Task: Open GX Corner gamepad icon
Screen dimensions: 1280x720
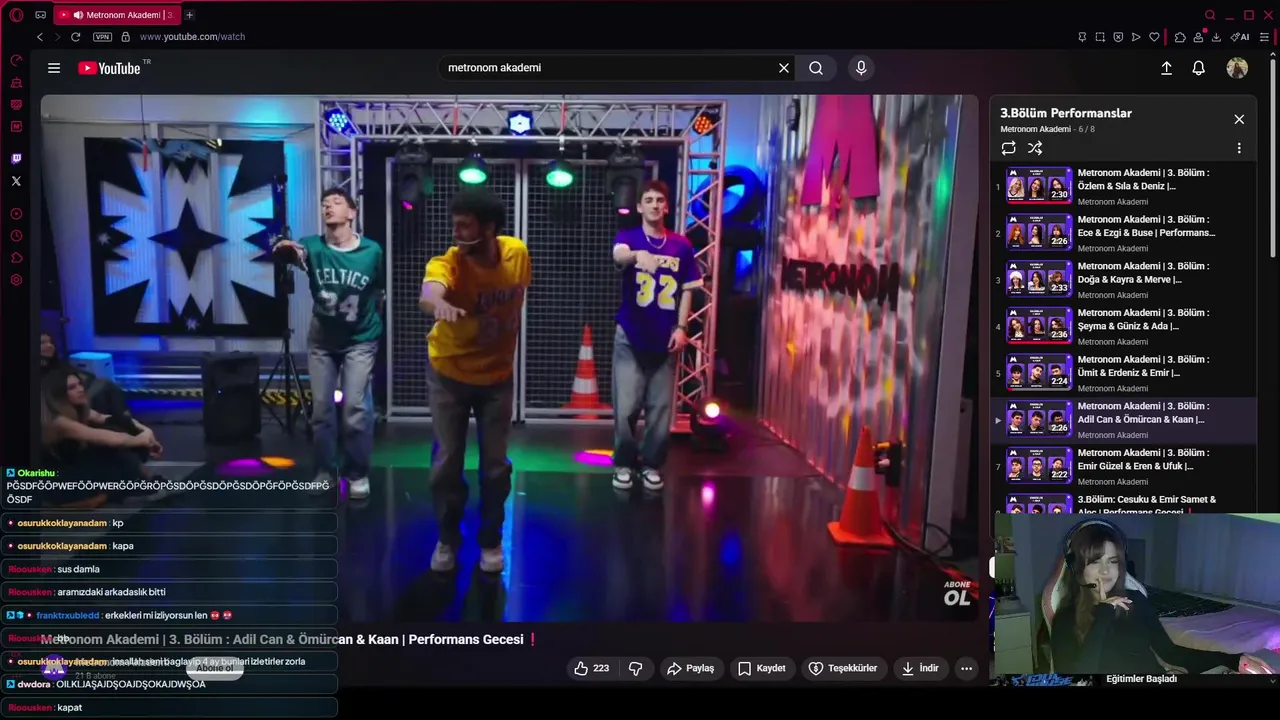Action: (40, 15)
